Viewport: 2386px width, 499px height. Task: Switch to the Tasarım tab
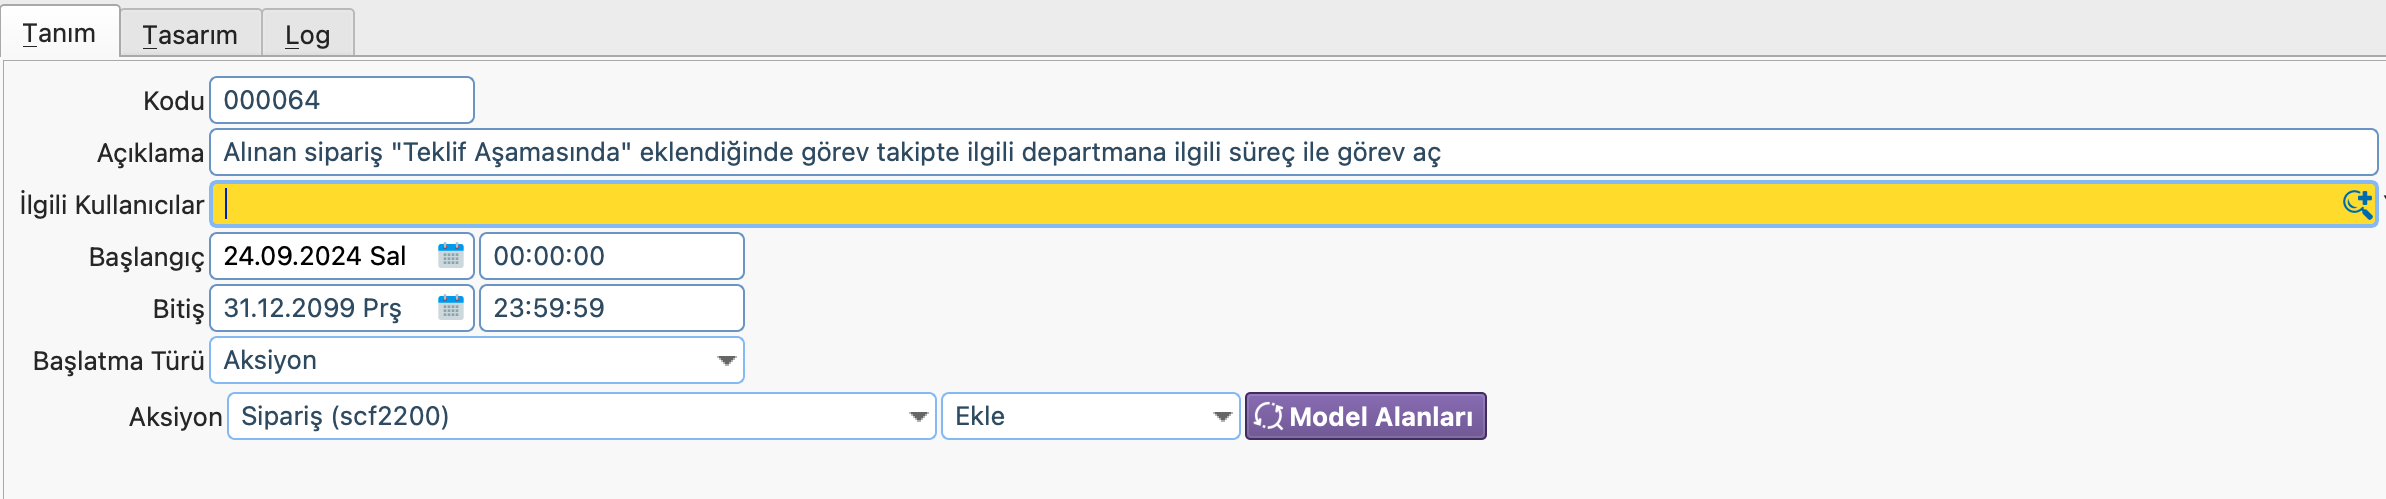tap(190, 35)
